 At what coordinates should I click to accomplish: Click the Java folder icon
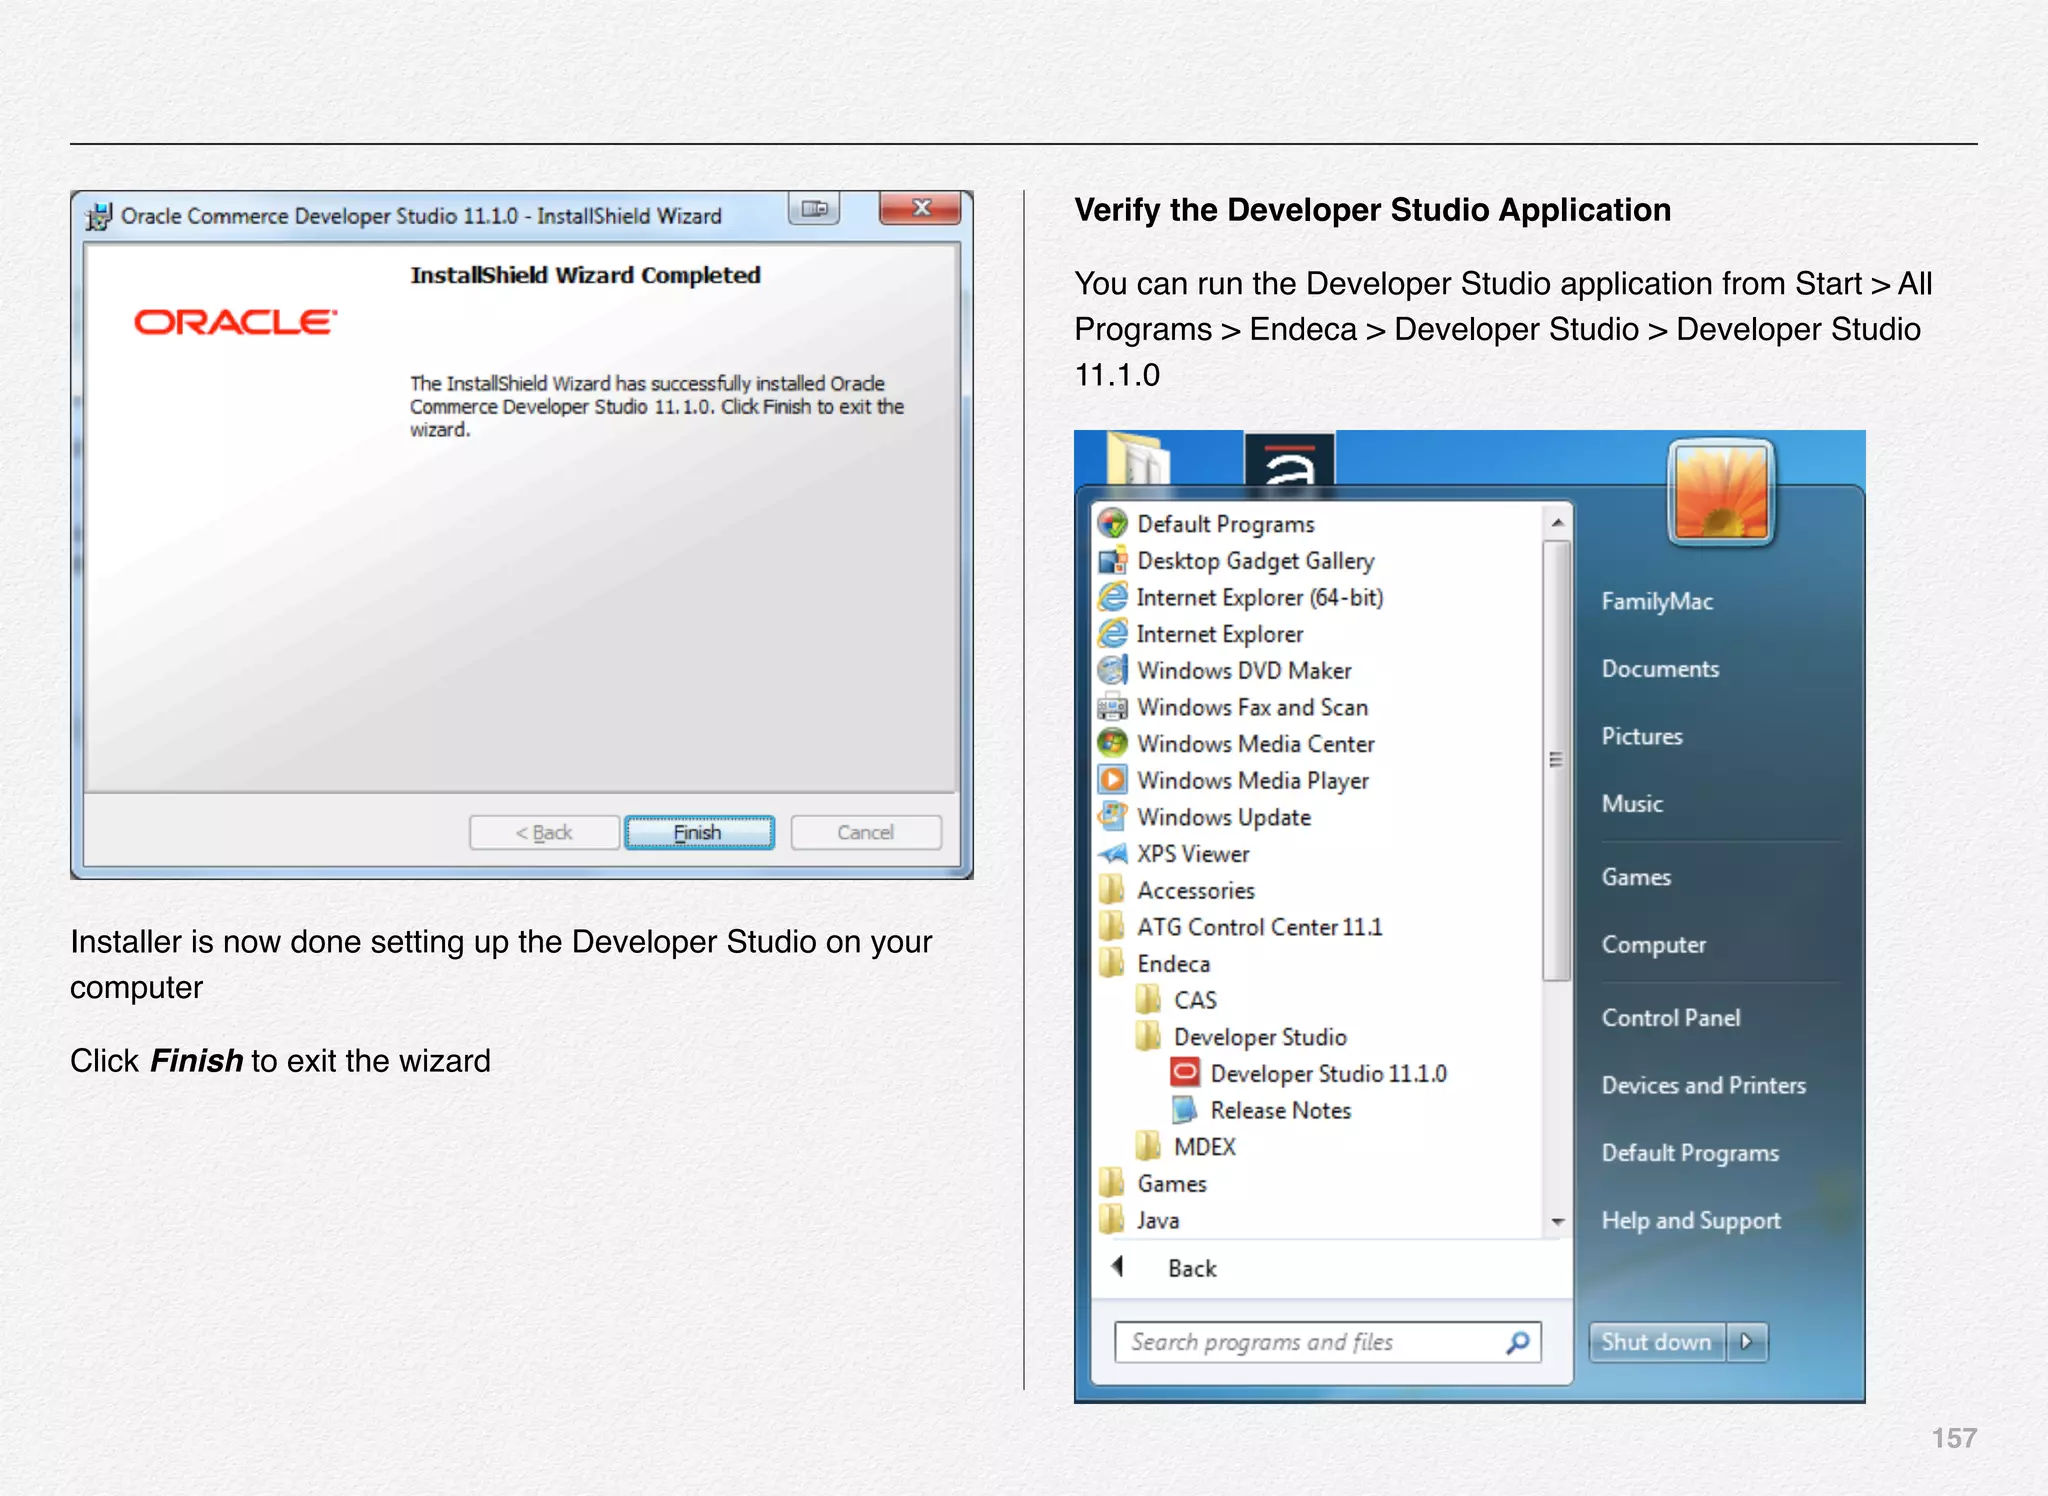pyautogui.click(x=1111, y=1220)
